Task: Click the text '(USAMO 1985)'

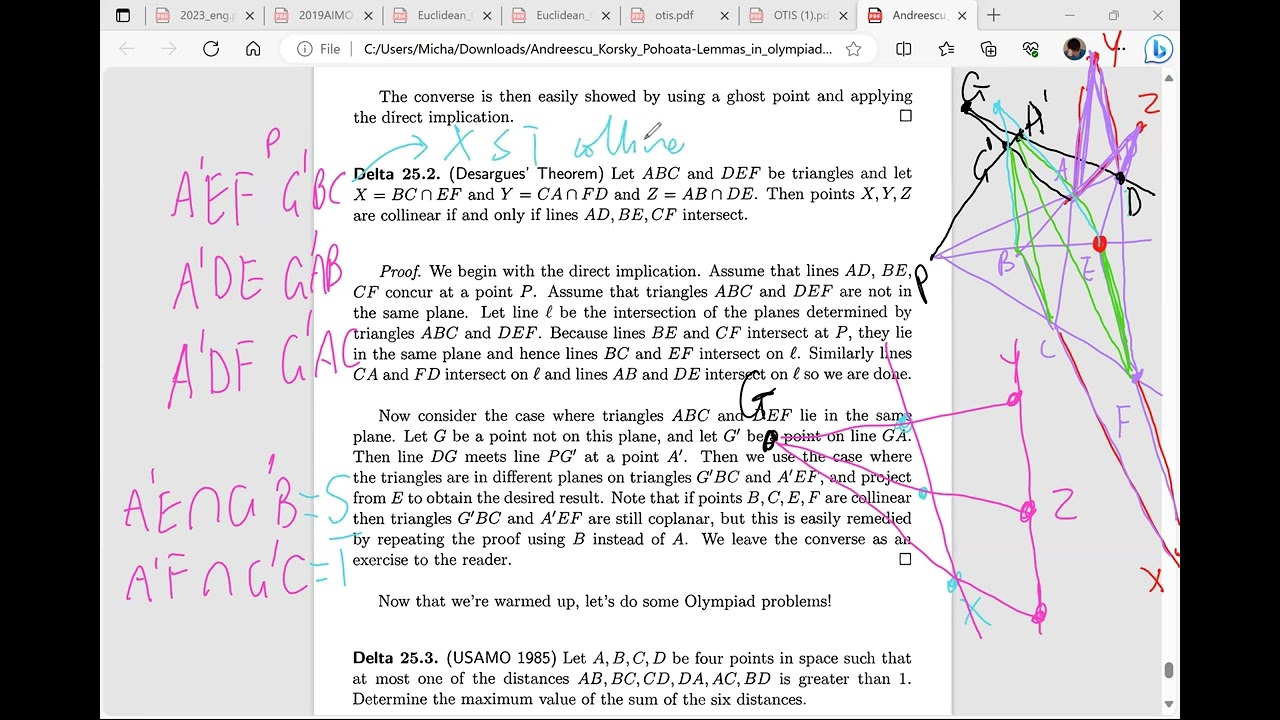Action: coord(501,658)
